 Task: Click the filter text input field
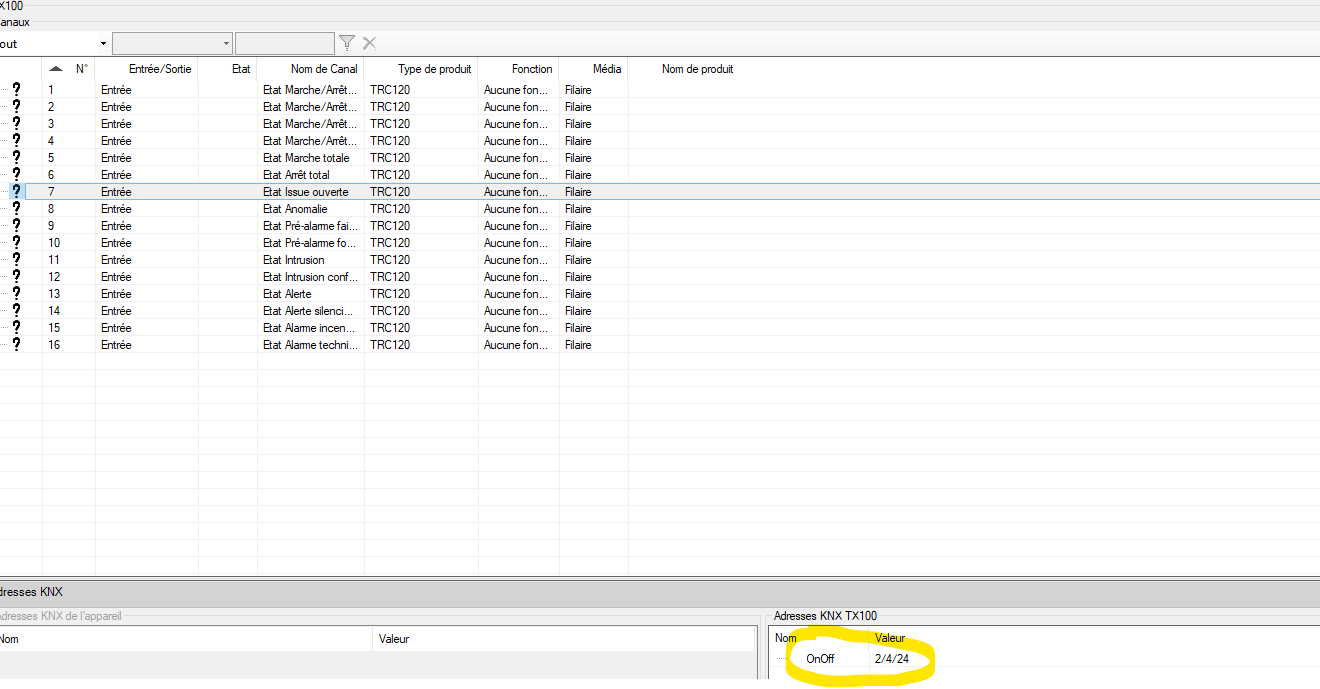coord(284,44)
